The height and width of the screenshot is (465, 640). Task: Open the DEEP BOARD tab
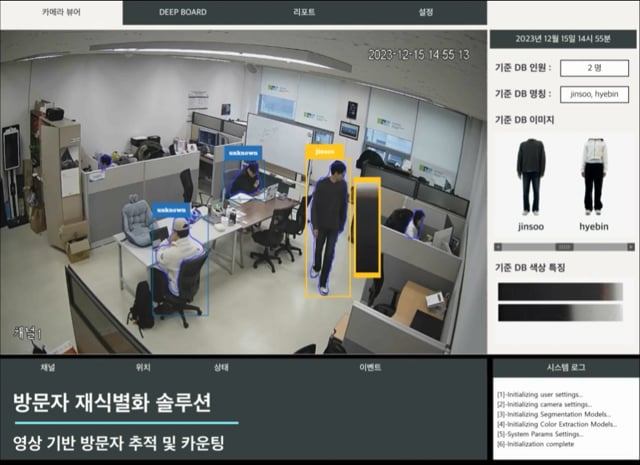point(183,12)
